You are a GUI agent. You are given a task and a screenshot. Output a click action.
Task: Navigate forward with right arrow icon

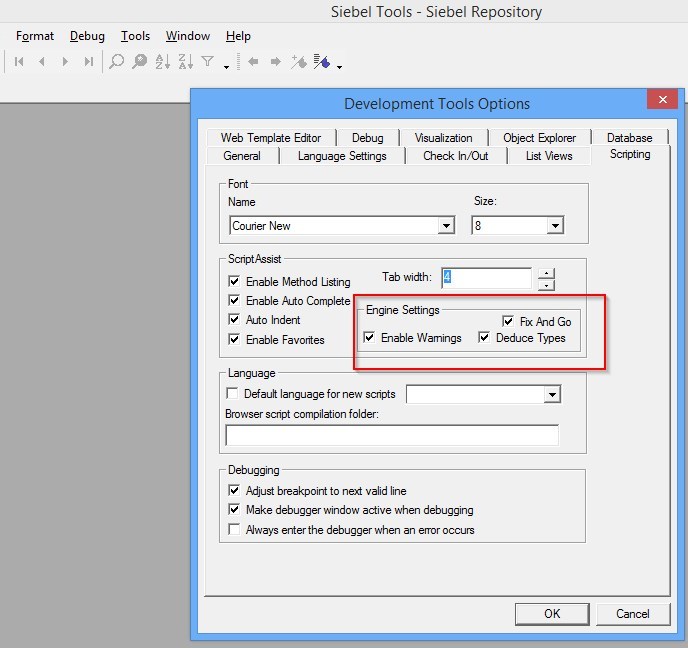(276, 62)
